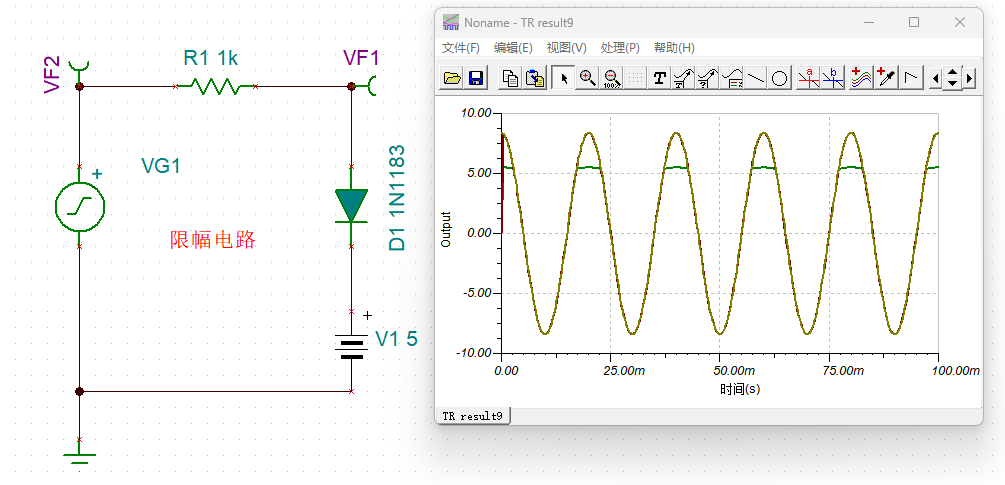Click the R1 1k resistor in schematic
The height and width of the screenshot is (485, 1005).
pos(217,87)
